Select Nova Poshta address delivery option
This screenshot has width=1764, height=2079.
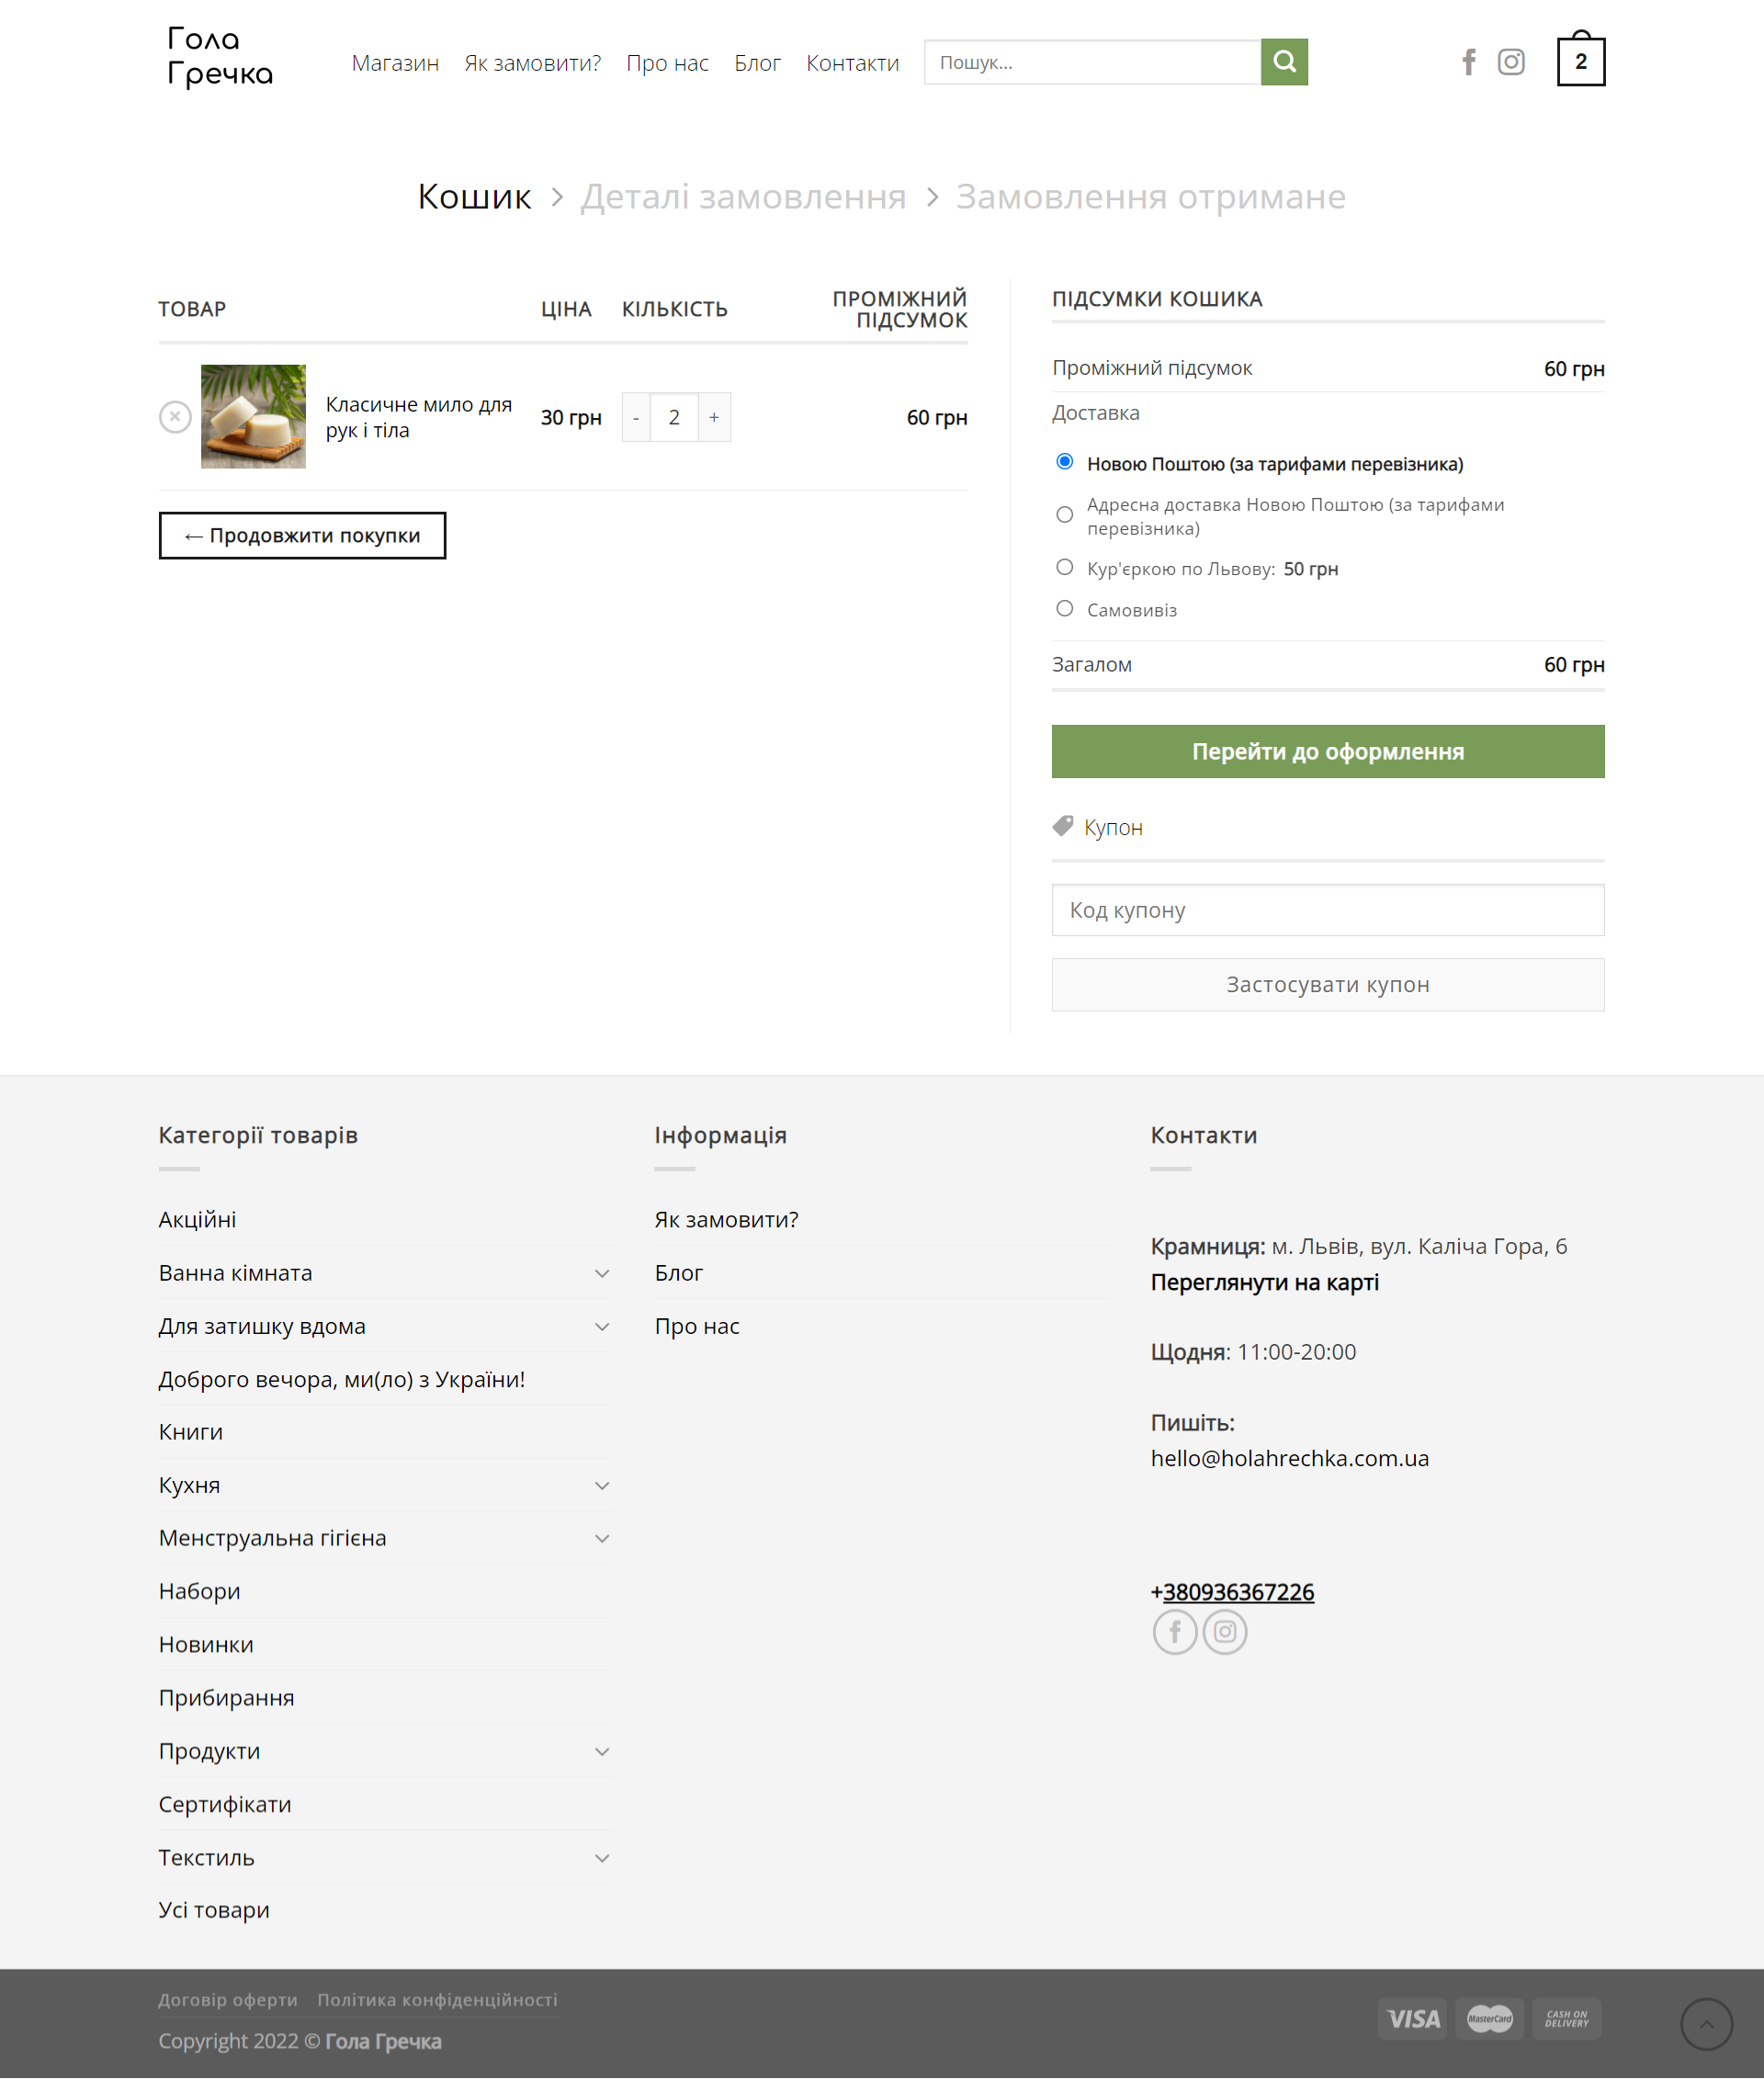[1064, 515]
